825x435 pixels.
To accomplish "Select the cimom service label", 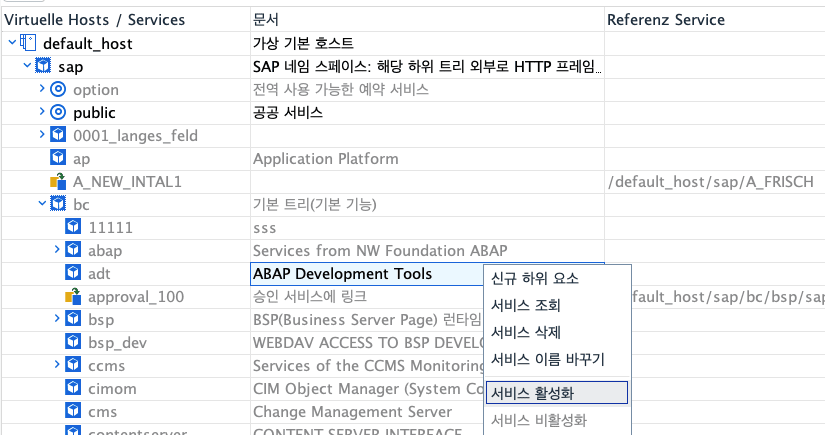I will pos(113,389).
